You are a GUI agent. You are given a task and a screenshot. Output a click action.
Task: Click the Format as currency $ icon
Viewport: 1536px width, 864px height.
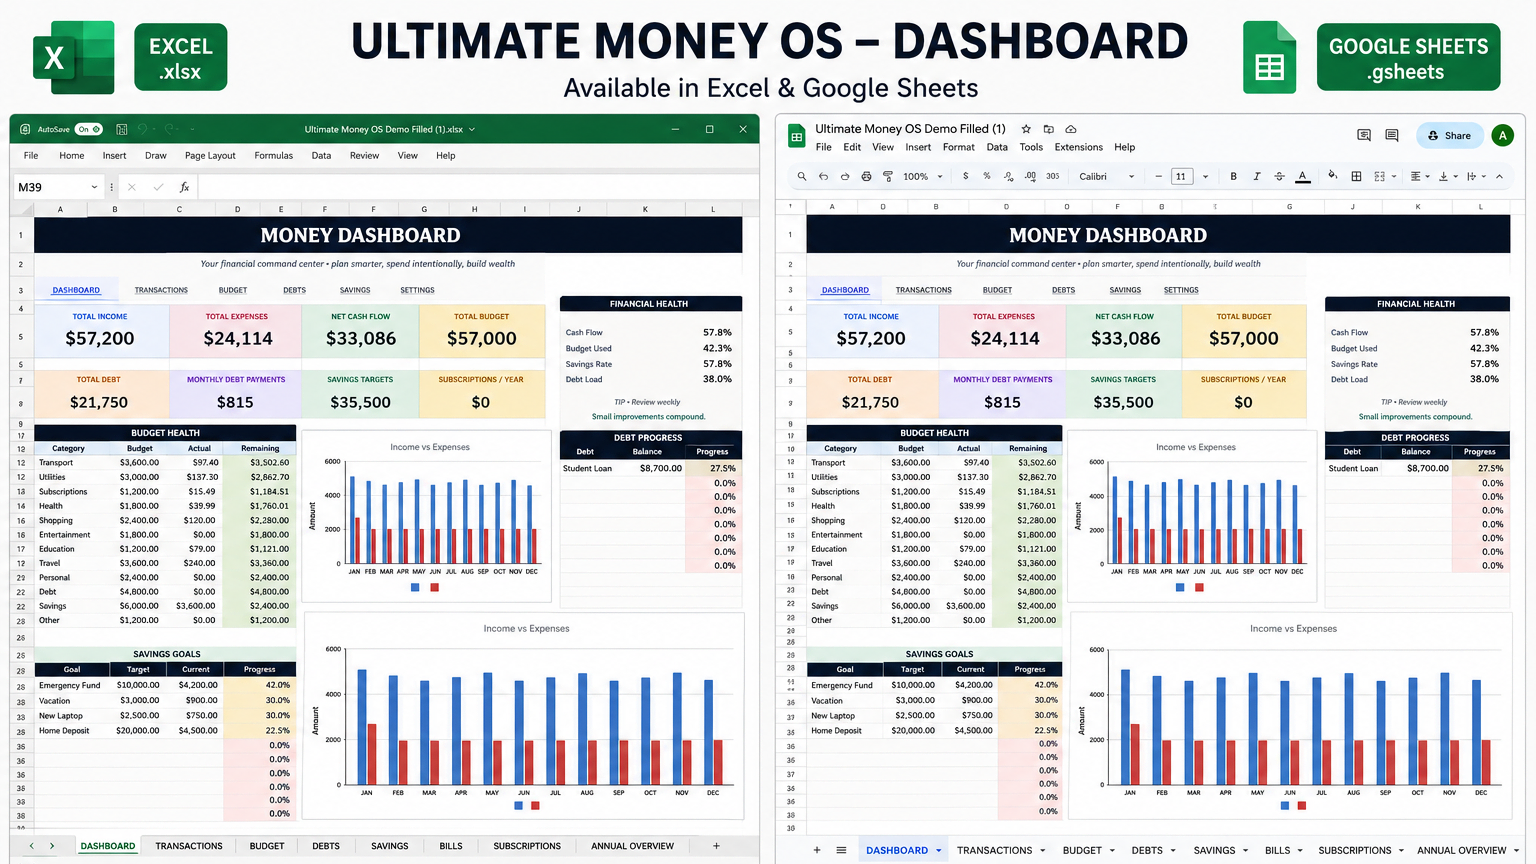click(965, 176)
